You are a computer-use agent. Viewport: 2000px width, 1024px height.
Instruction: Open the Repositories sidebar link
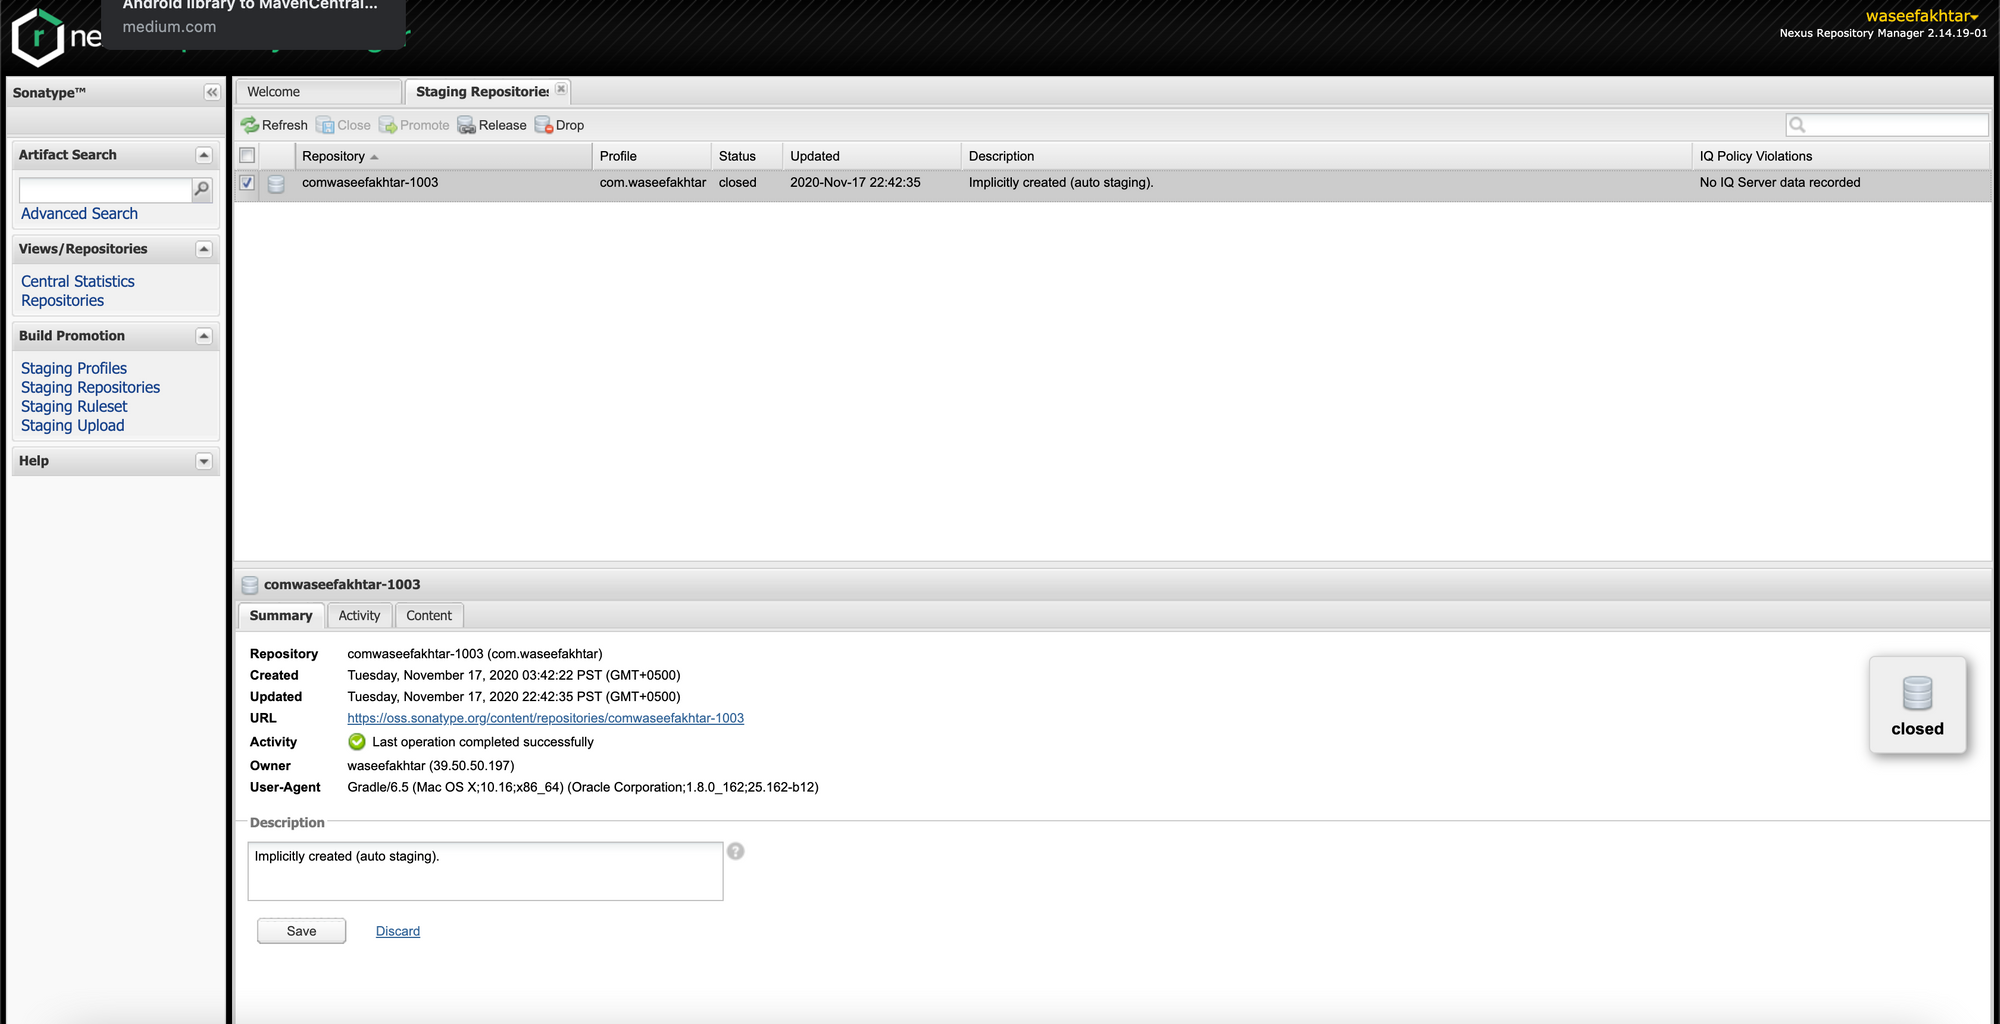[x=62, y=301]
